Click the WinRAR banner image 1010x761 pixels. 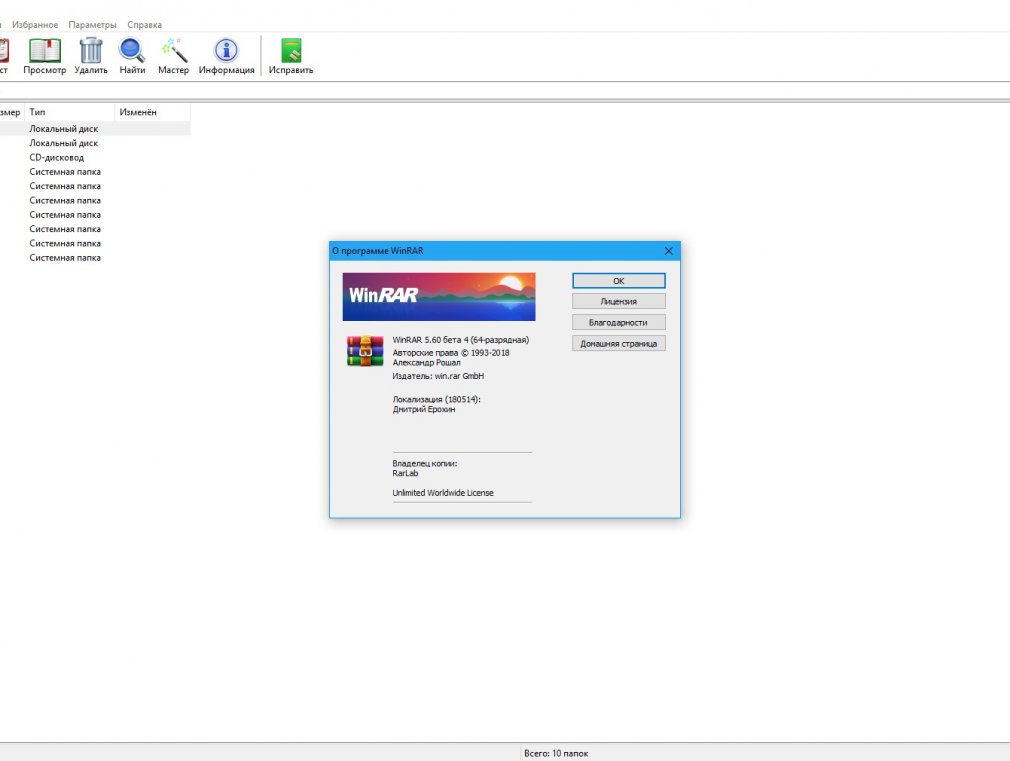[439, 296]
